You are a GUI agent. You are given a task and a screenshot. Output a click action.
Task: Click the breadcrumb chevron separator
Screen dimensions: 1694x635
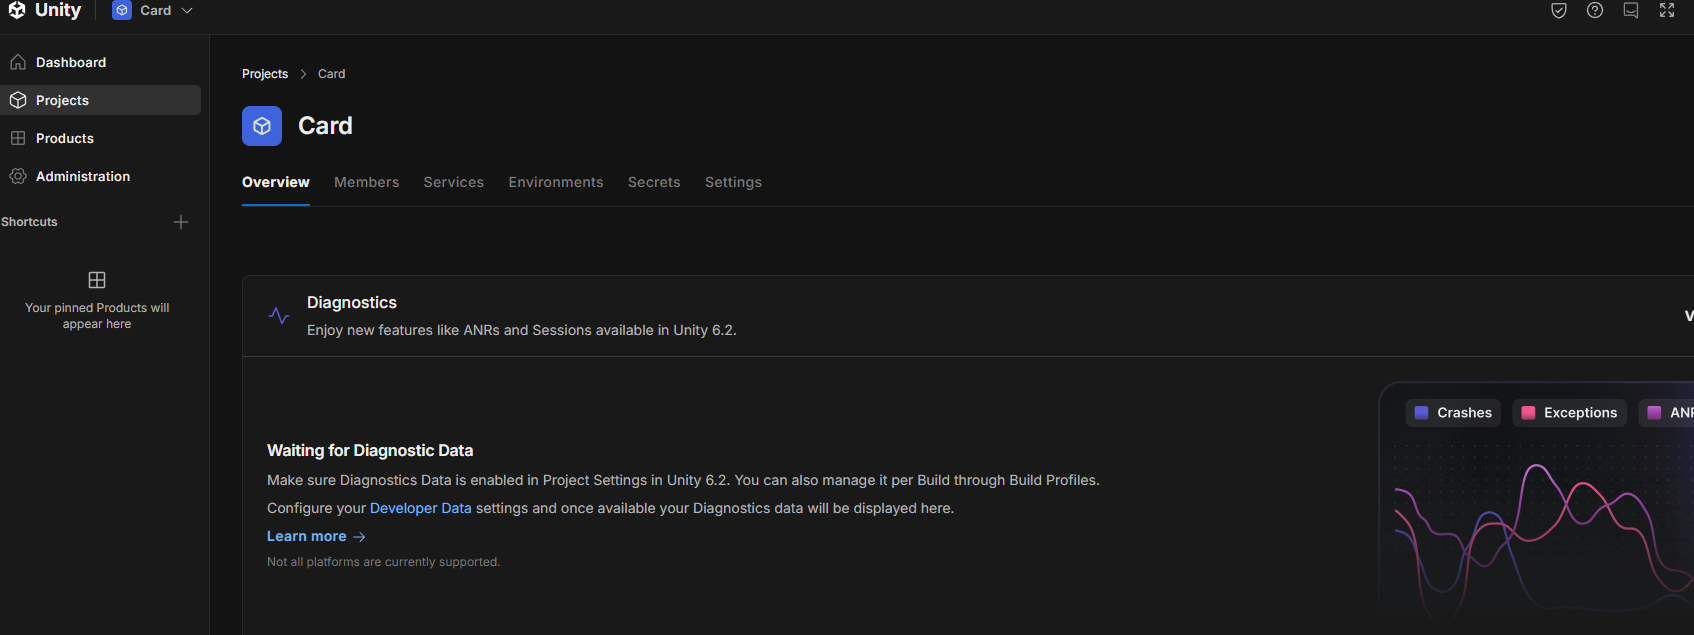coord(303,74)
